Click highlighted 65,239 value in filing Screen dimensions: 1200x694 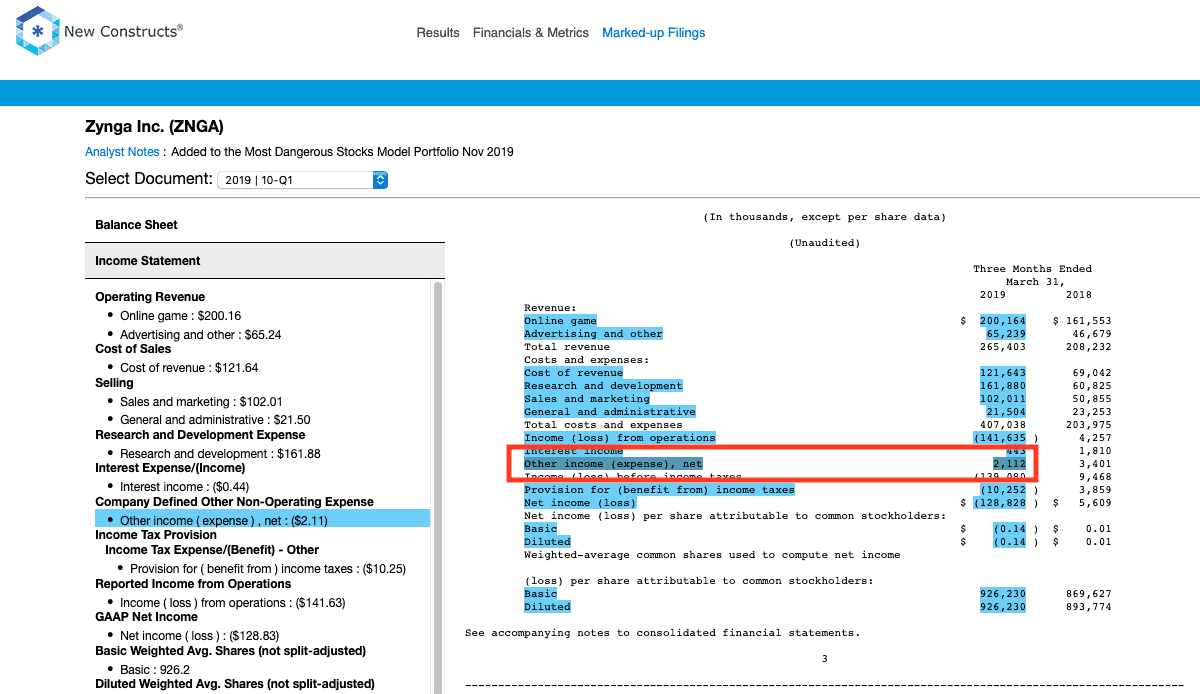tap(1006, 334)
